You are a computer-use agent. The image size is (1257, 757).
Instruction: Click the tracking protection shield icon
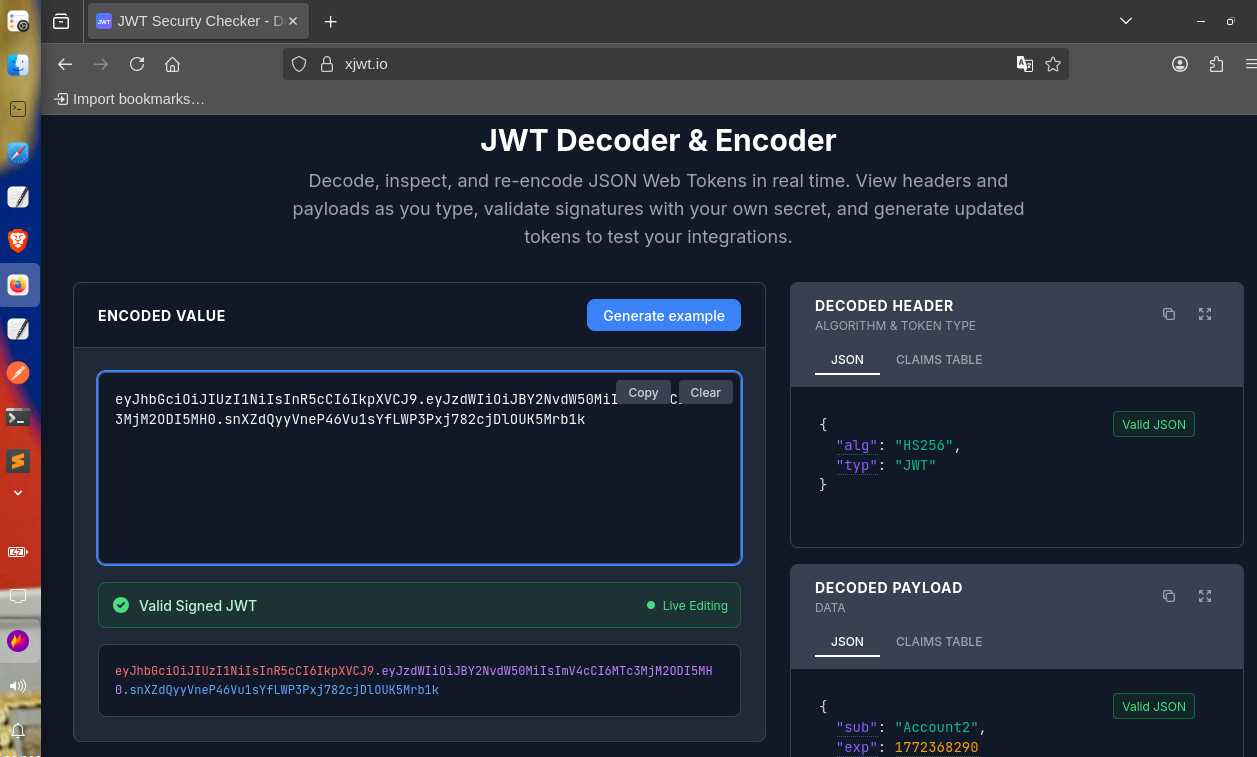[299, 63]
